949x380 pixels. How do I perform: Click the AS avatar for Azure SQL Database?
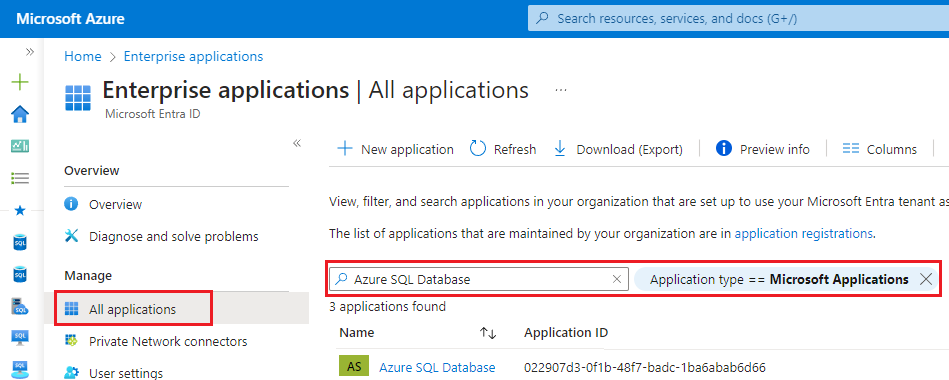point(354,366)
